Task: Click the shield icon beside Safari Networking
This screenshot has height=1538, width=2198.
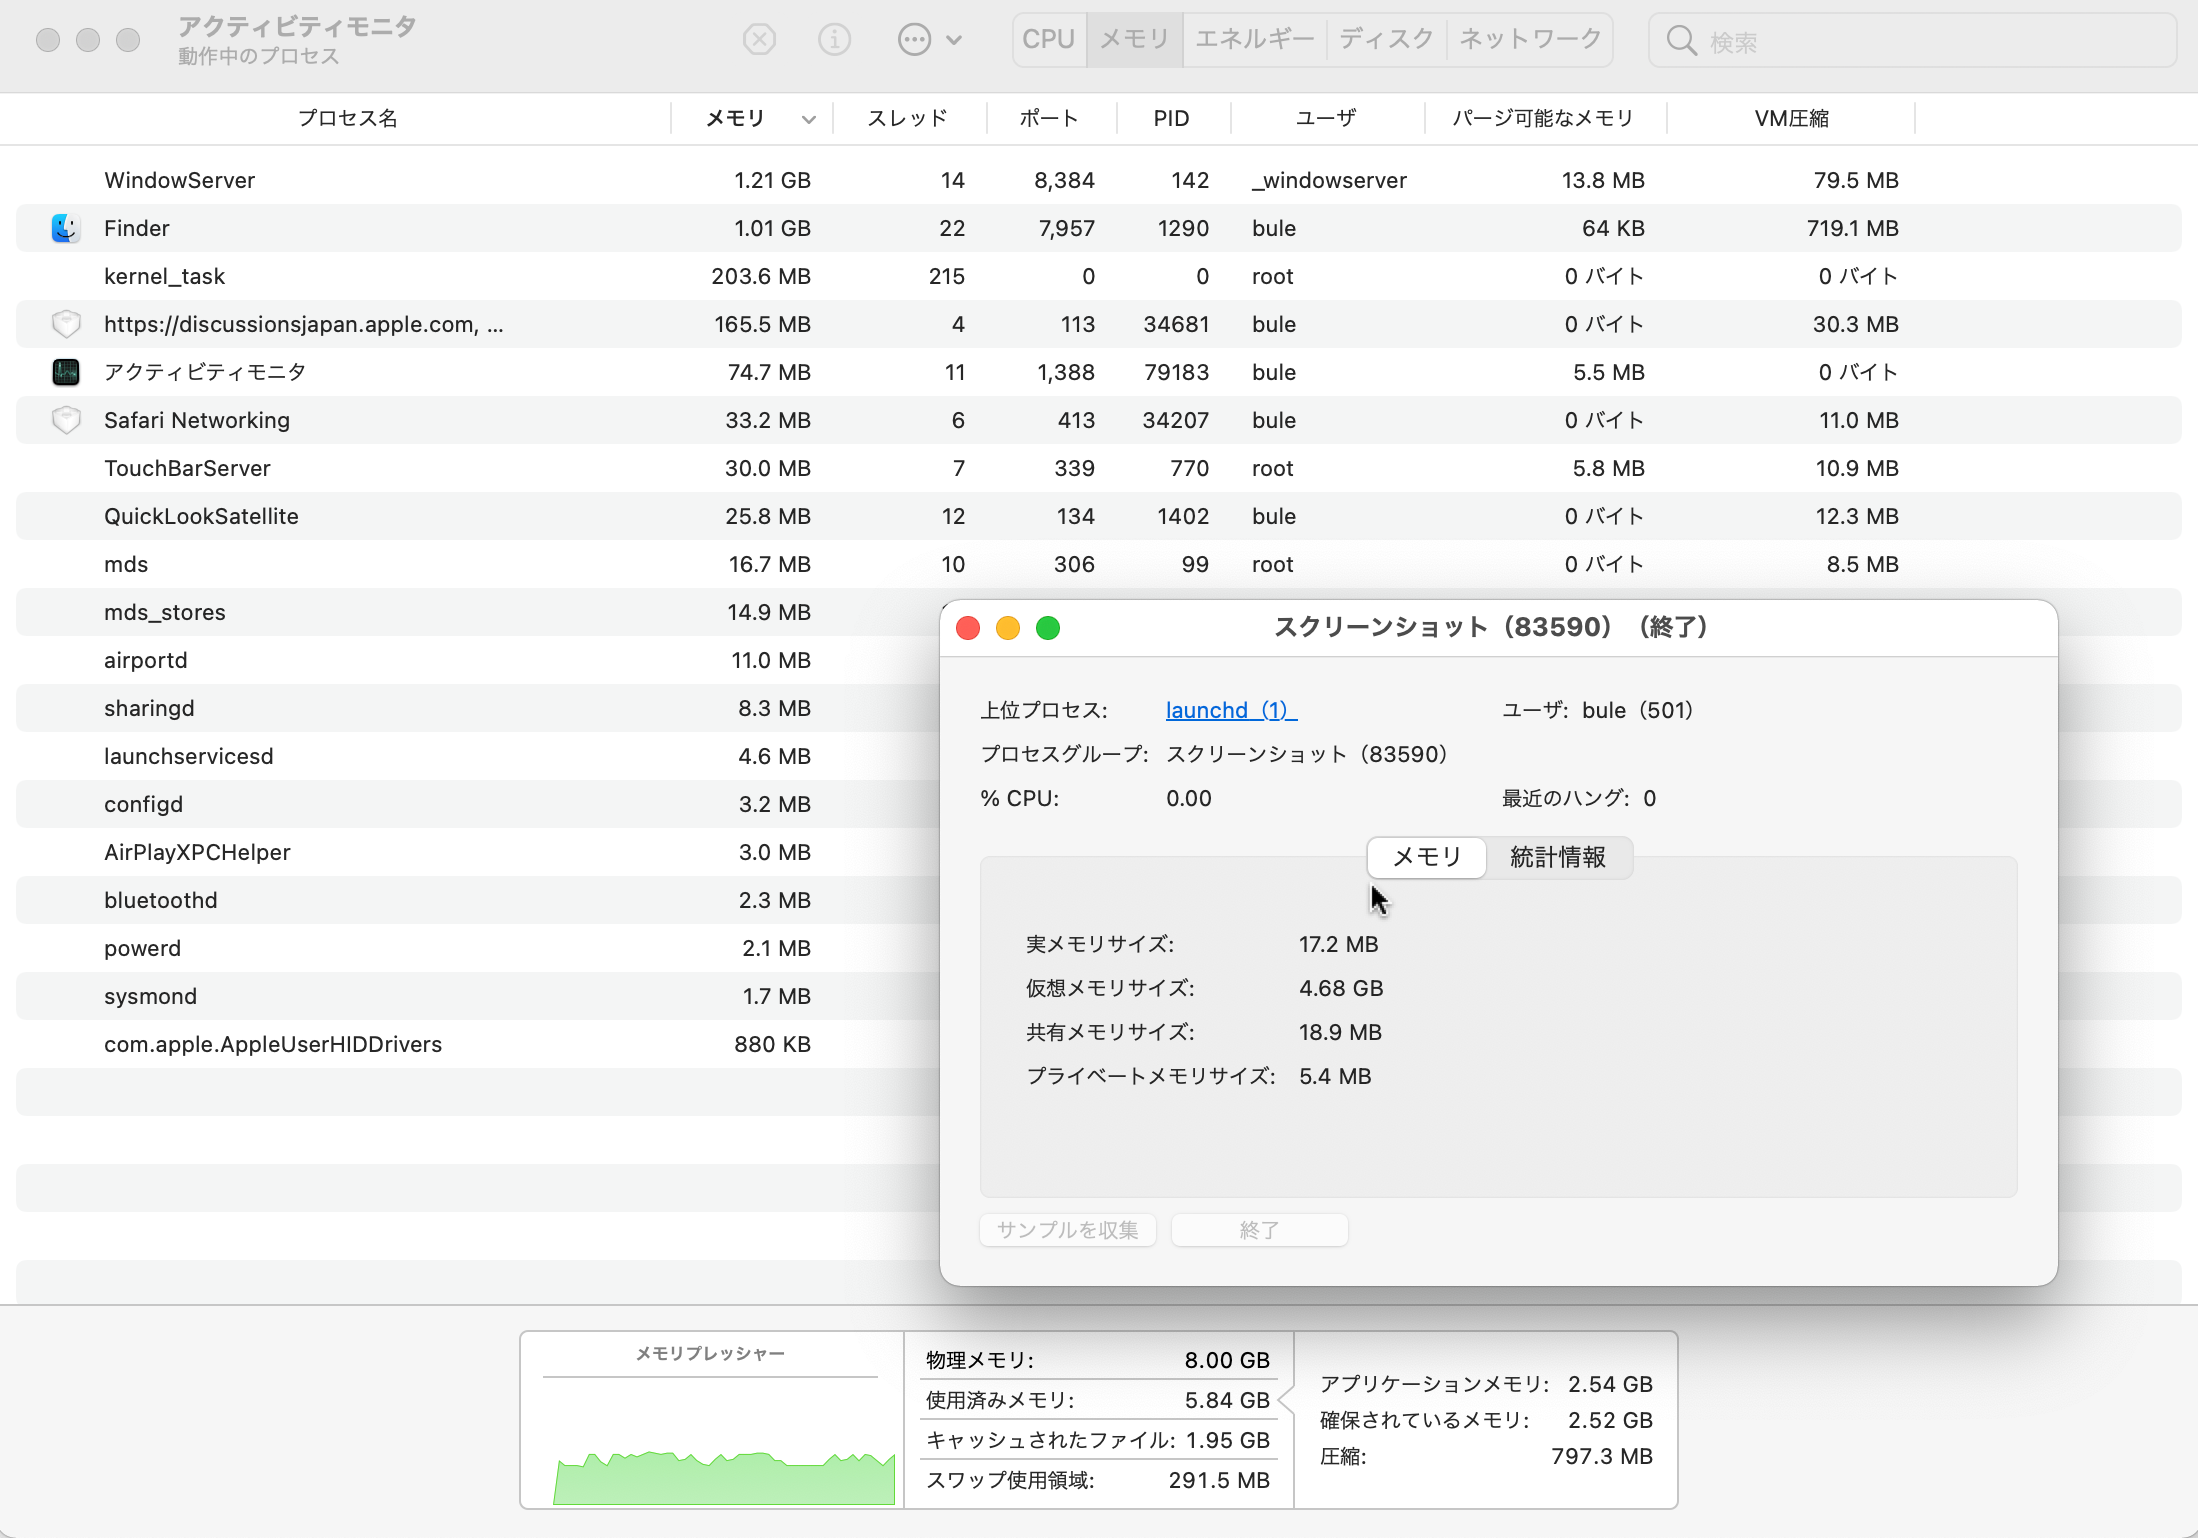Action: (66, 420)
